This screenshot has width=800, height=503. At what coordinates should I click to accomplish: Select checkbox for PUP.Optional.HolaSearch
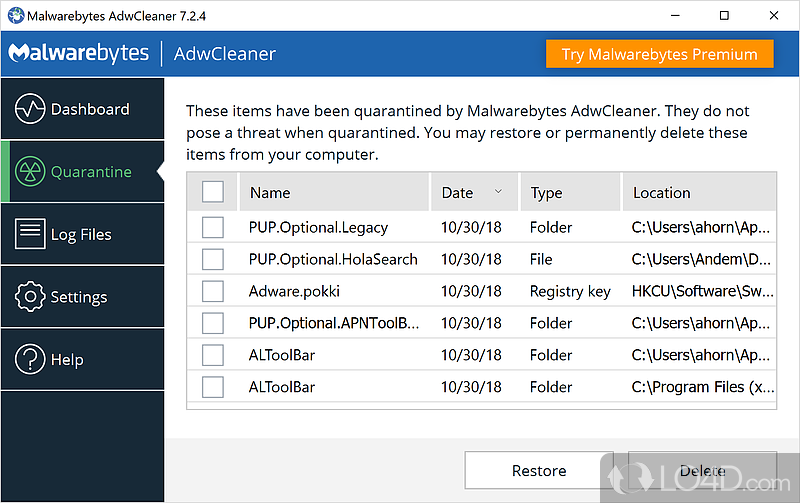tap(212, 259)
